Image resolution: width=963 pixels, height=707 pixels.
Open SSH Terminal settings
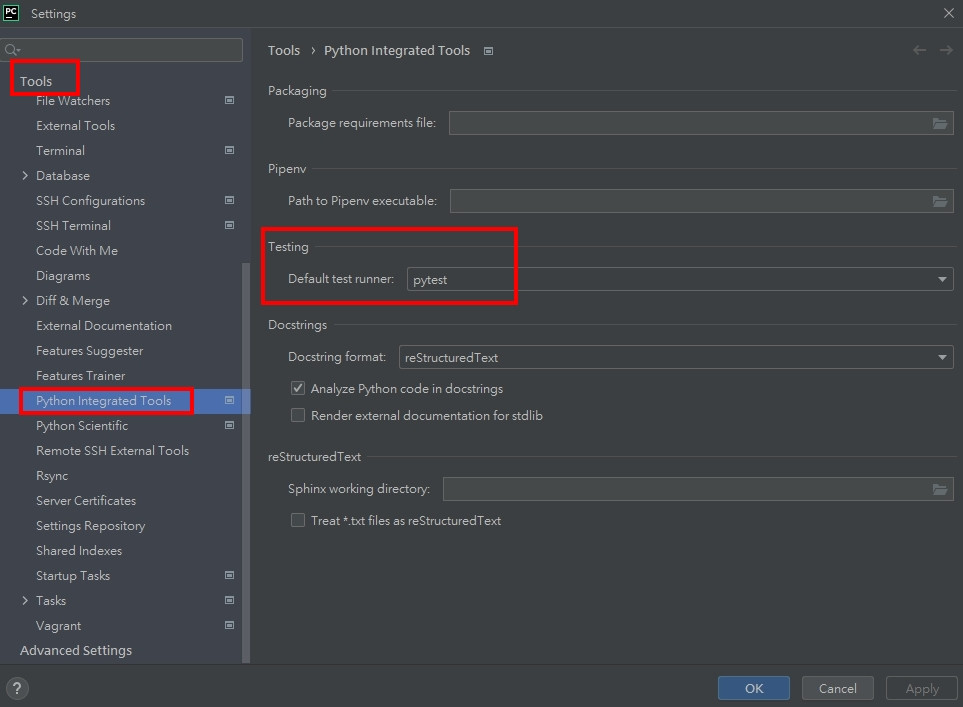click(73, 225)
